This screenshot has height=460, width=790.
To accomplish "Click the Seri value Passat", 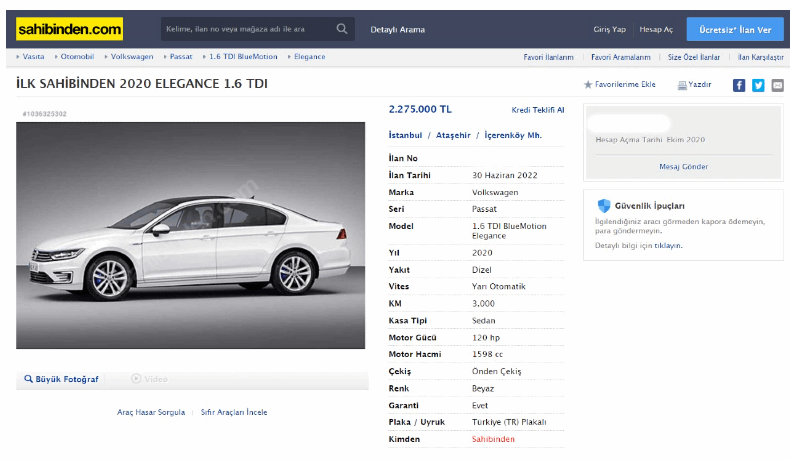I will 484,209.
